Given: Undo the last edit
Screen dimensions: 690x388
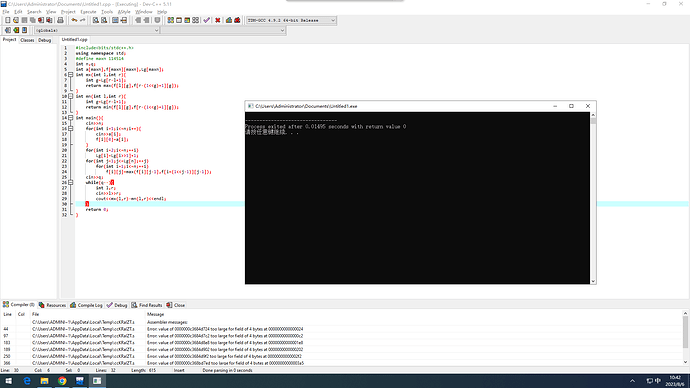Looking at the screenshot, I should (74, 20).
